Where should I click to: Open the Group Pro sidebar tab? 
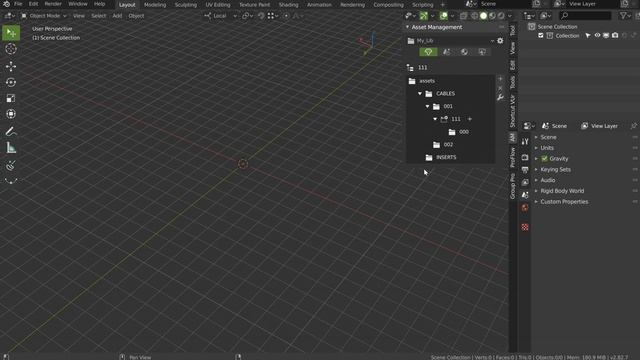513,186
